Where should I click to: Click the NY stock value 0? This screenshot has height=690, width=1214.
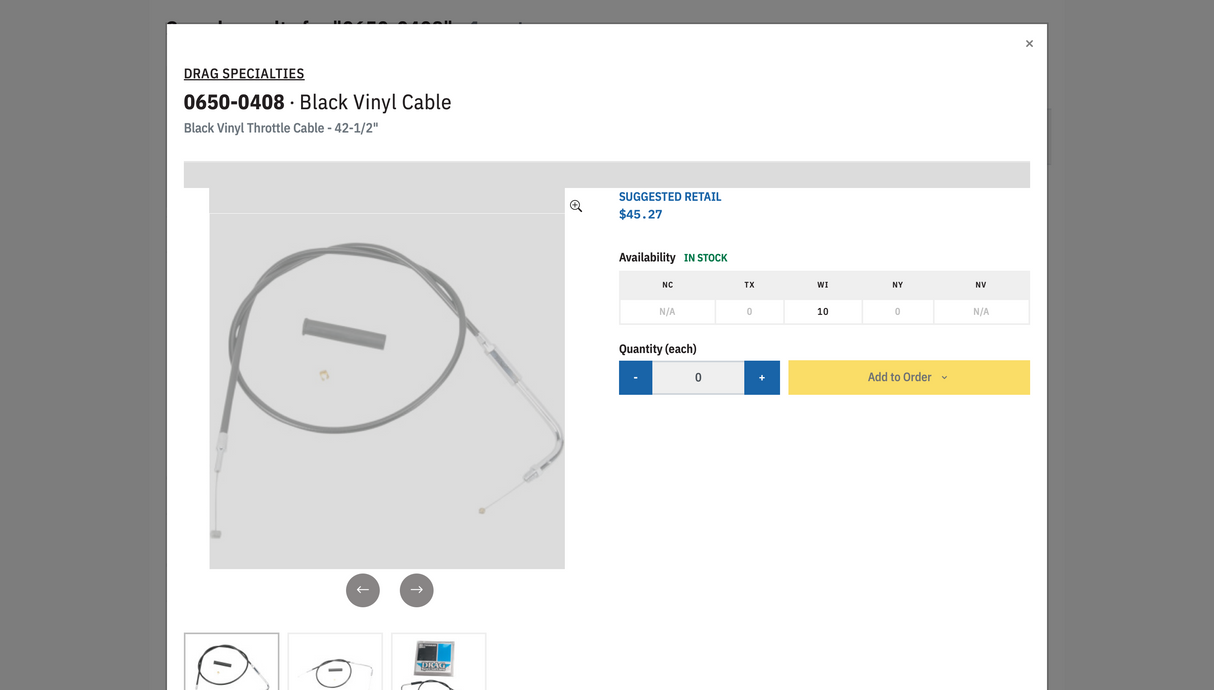(898, 312)
